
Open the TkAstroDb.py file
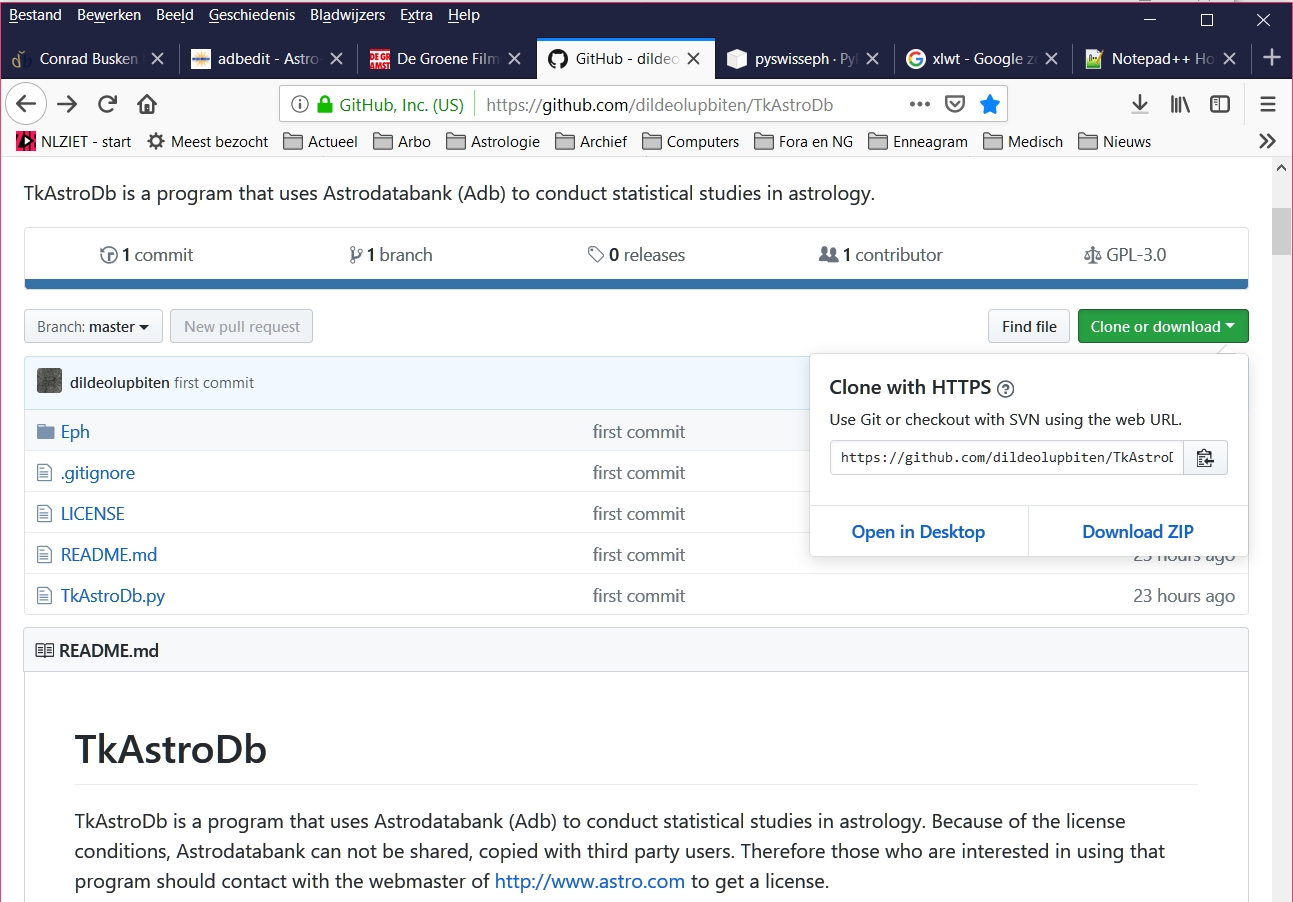click(112, 595)
